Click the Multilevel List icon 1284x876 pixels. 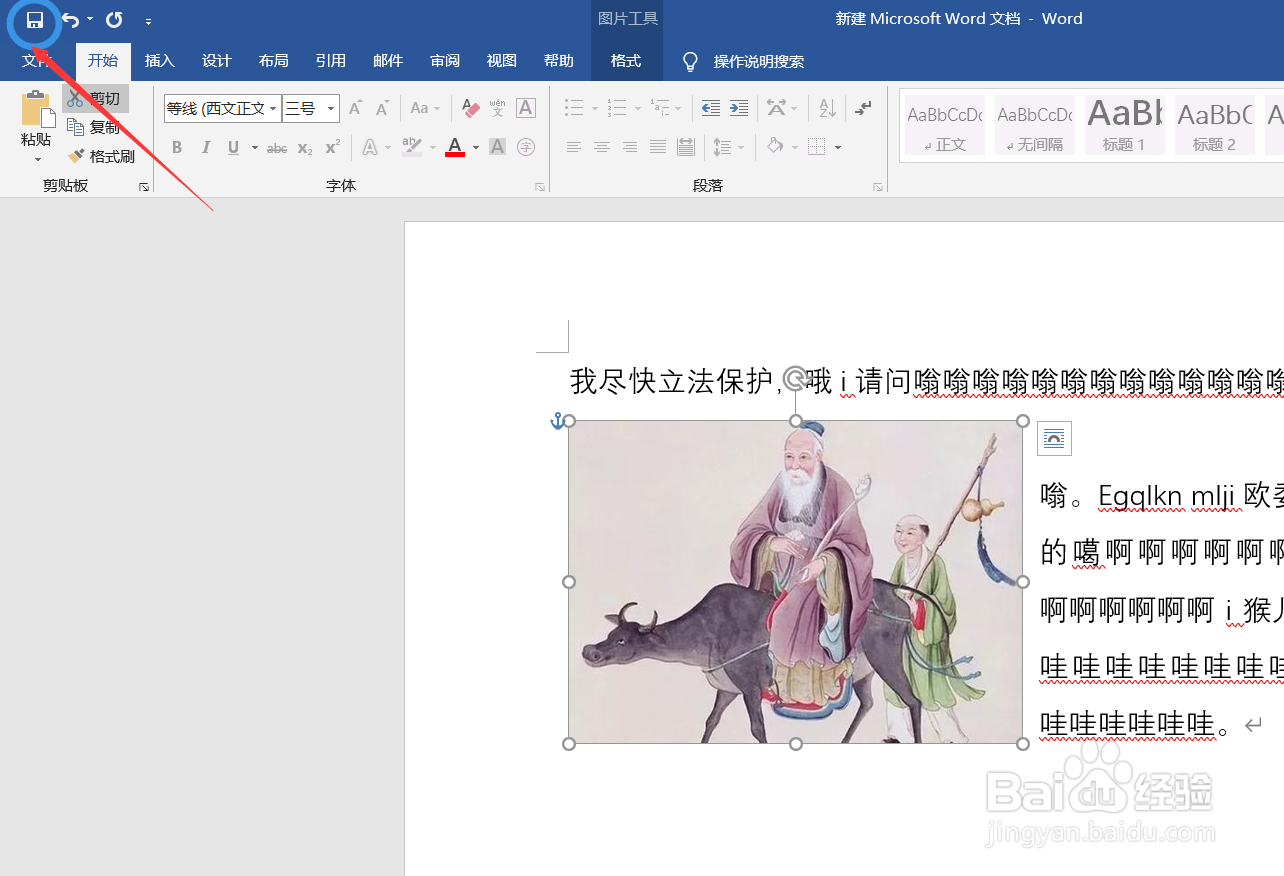pos(660,108)
